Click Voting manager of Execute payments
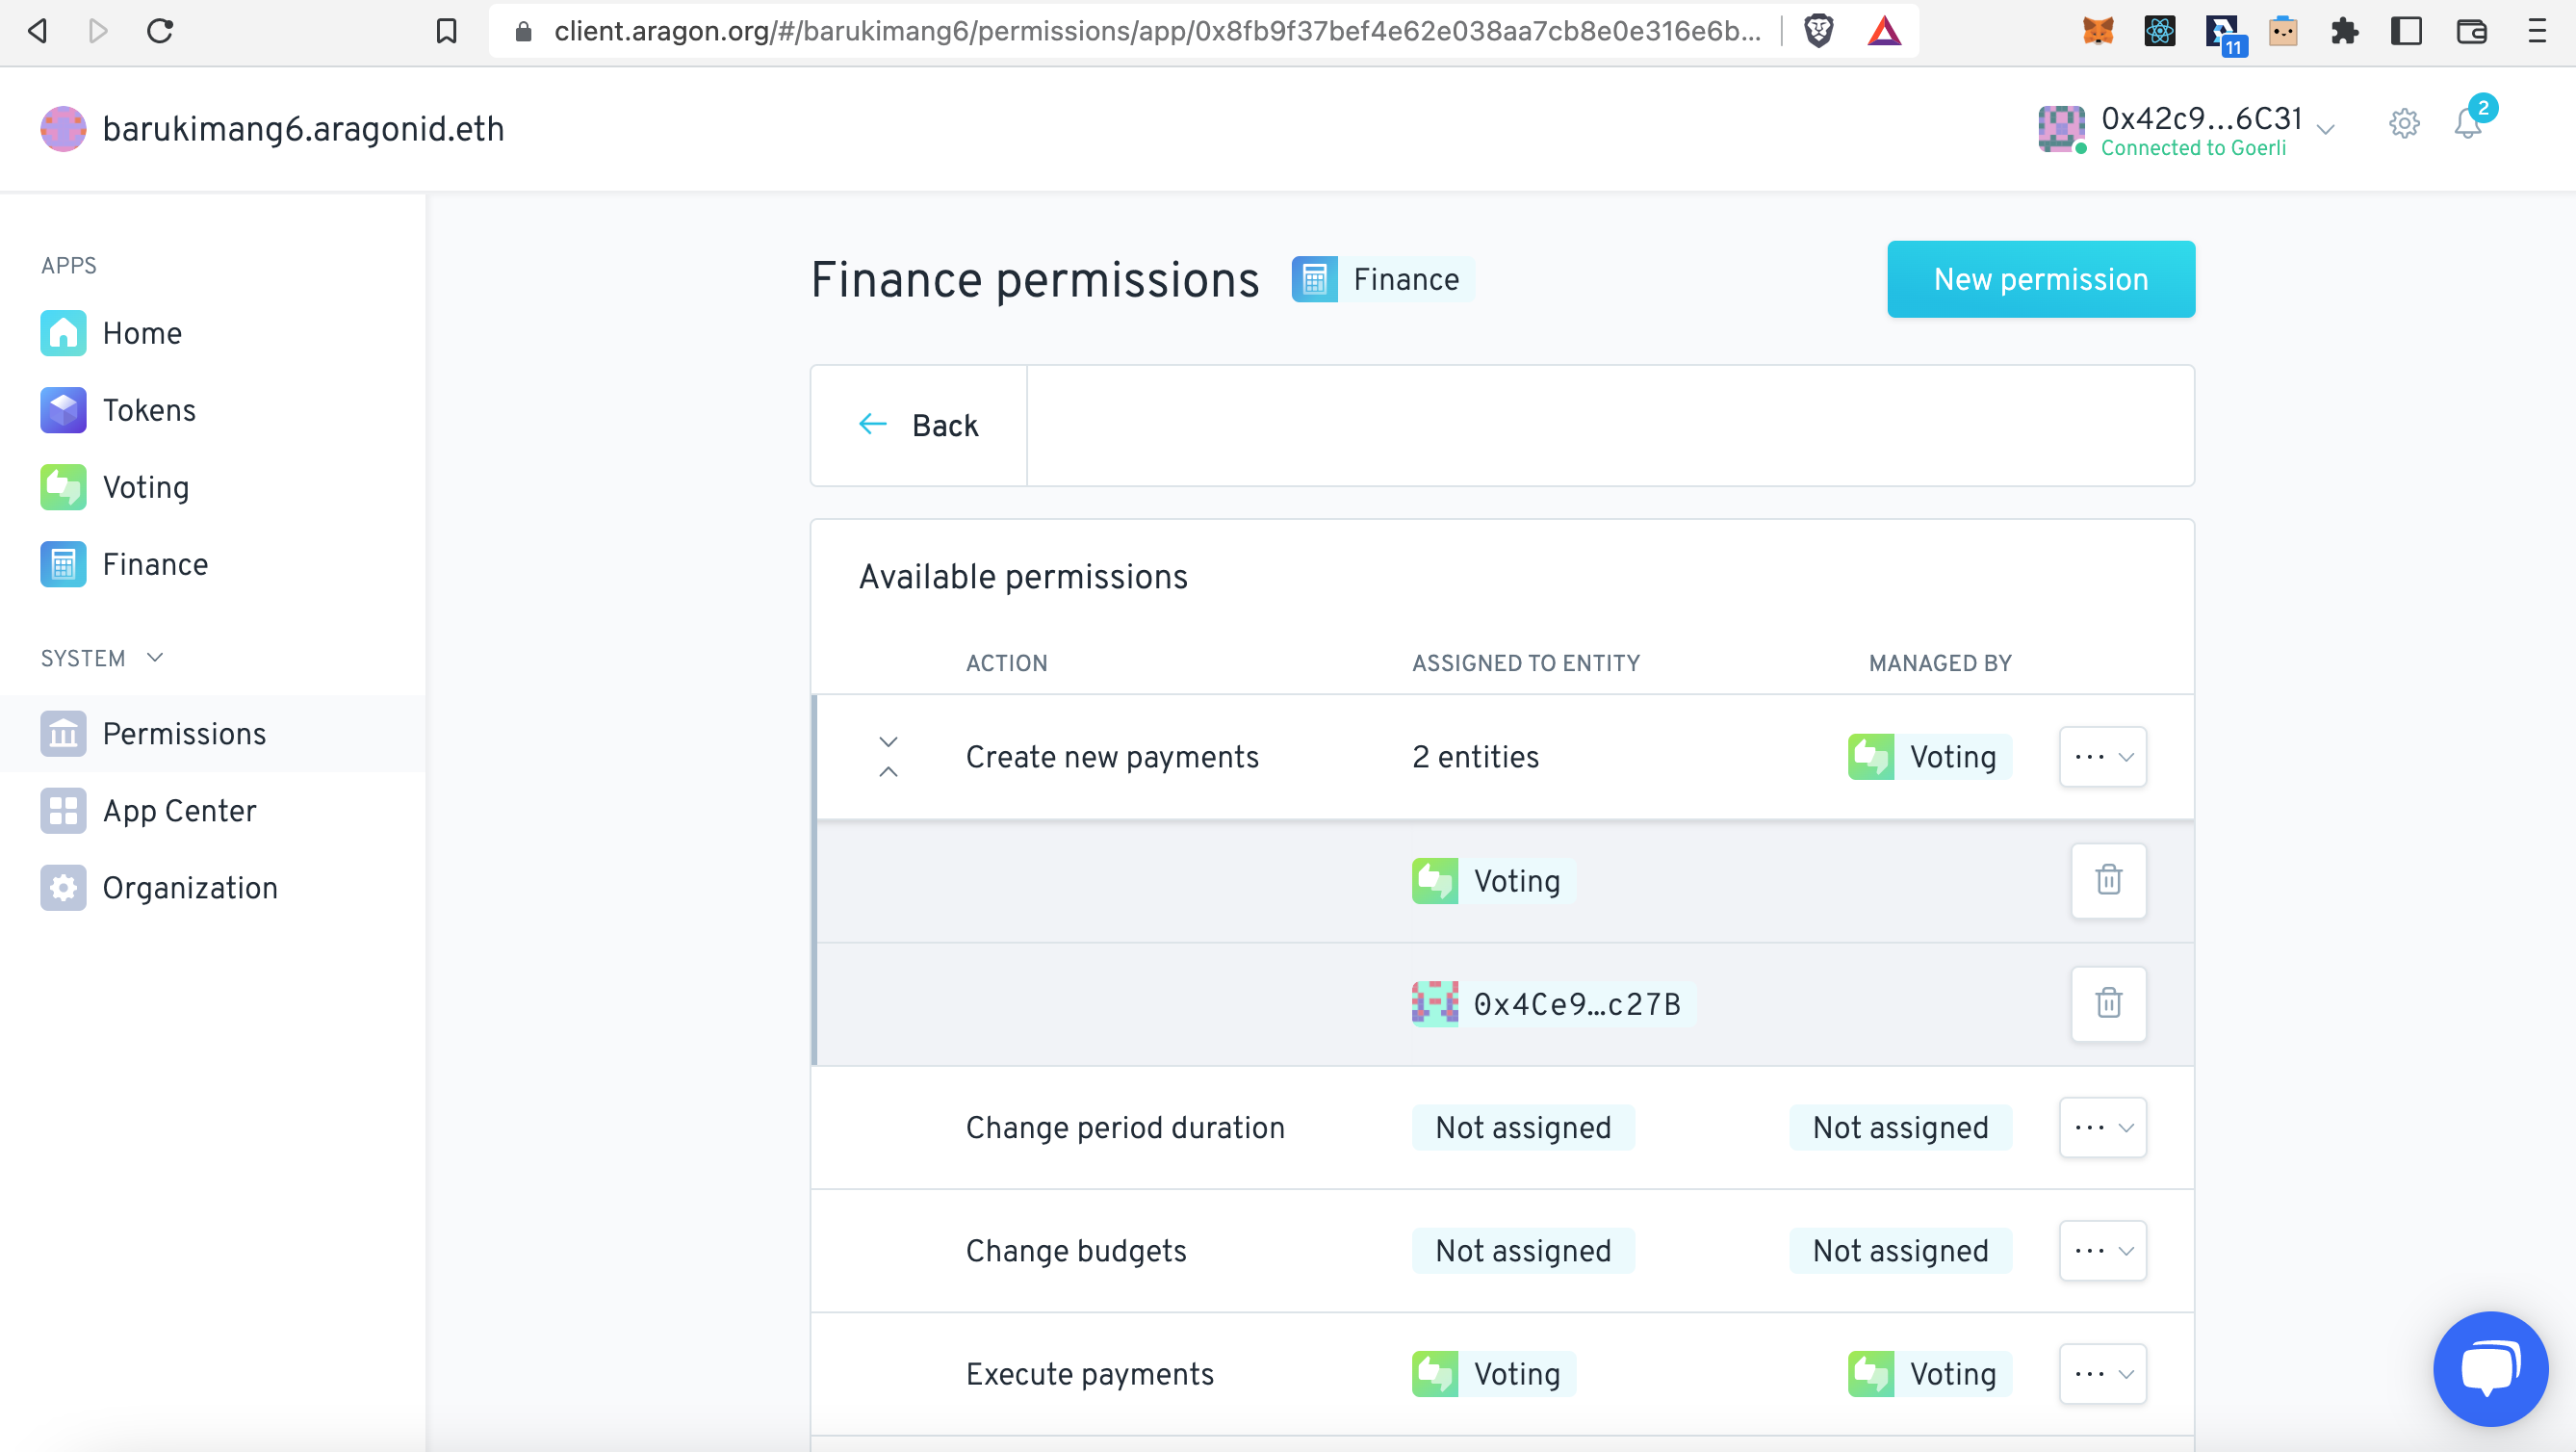 point(1929,1374)
